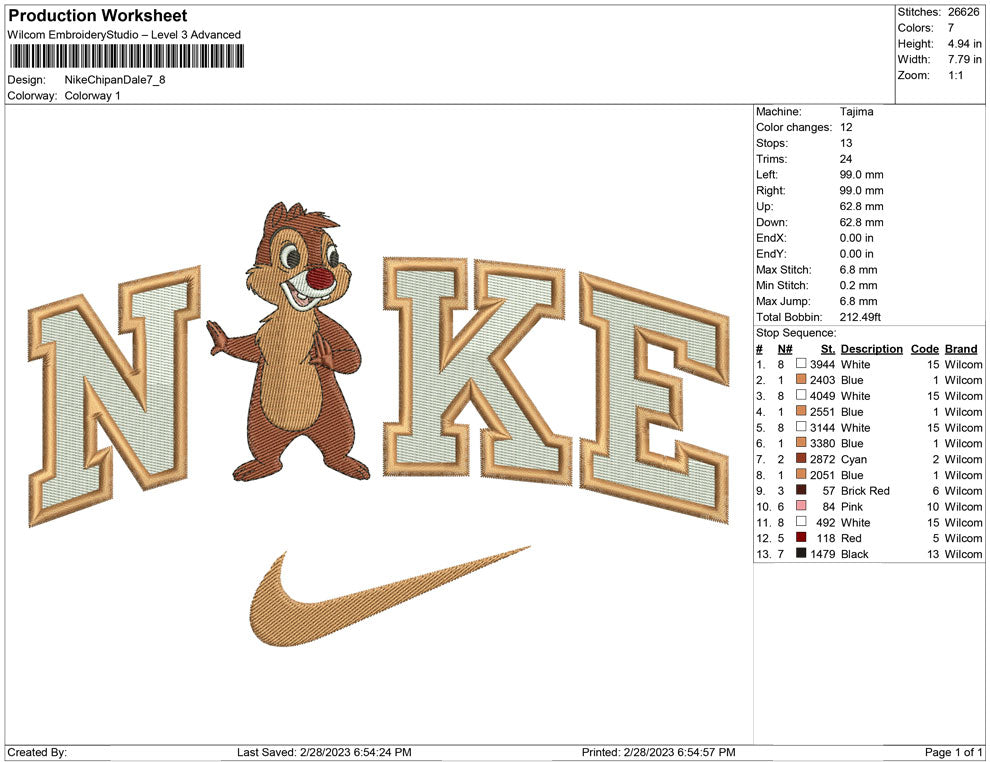Click the tan swatch in the 2403 Blue row

click(801, 379)
